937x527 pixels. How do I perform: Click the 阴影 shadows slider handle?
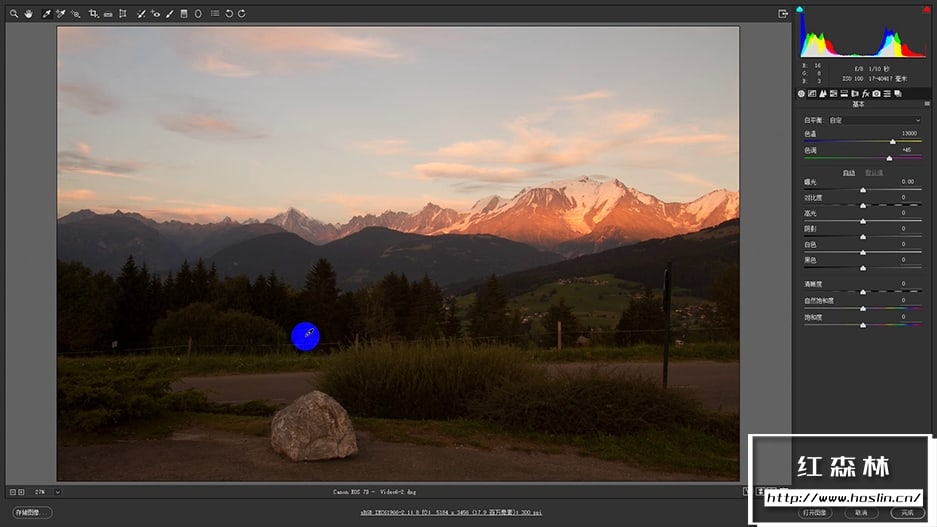863,237
